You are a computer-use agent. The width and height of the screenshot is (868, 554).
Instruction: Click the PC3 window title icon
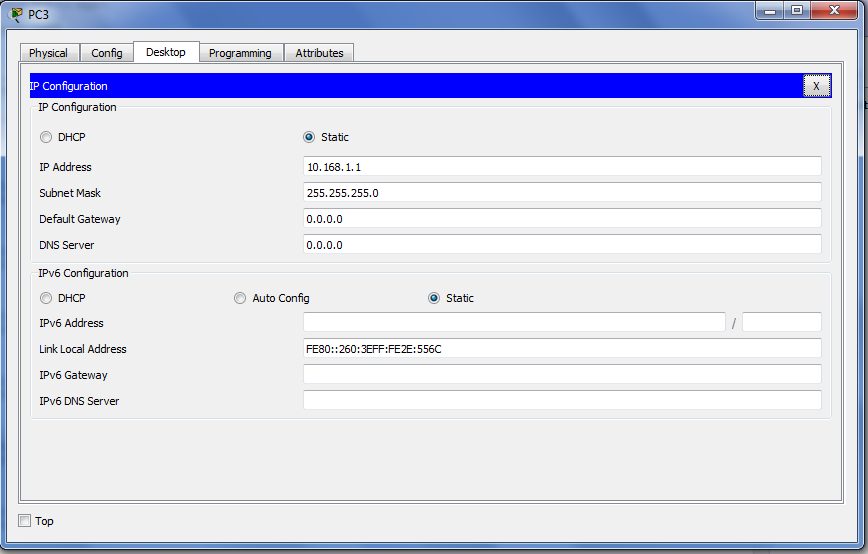click(x=16, y=14)
